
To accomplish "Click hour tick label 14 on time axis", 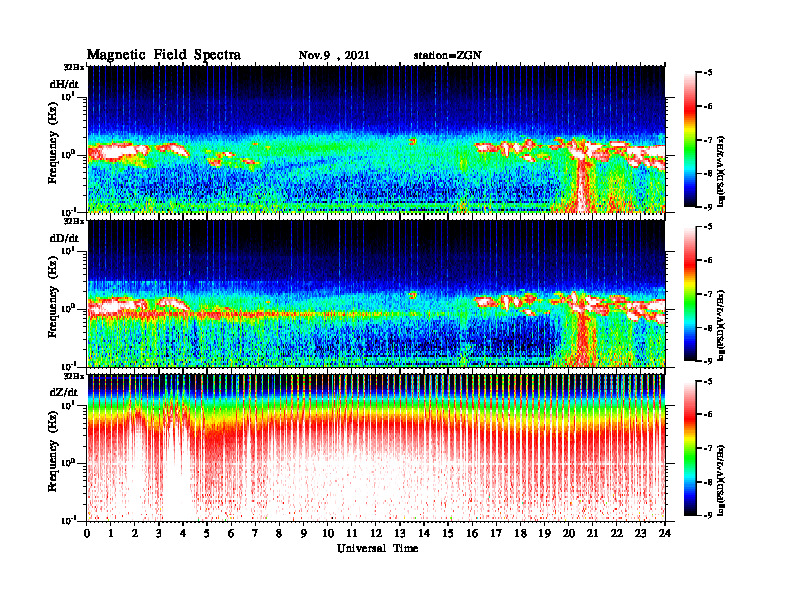I will point(424,533).
